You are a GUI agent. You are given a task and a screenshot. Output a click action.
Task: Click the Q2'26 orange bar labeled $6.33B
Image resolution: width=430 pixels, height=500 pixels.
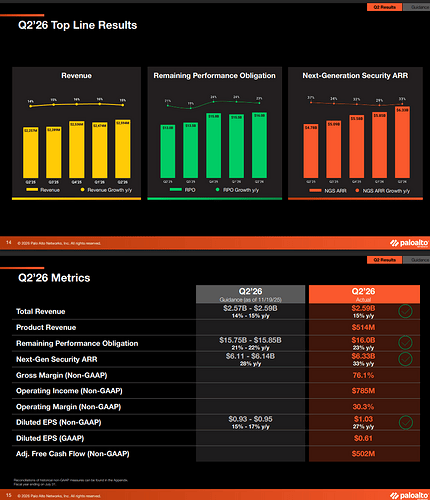click(402, 142)
